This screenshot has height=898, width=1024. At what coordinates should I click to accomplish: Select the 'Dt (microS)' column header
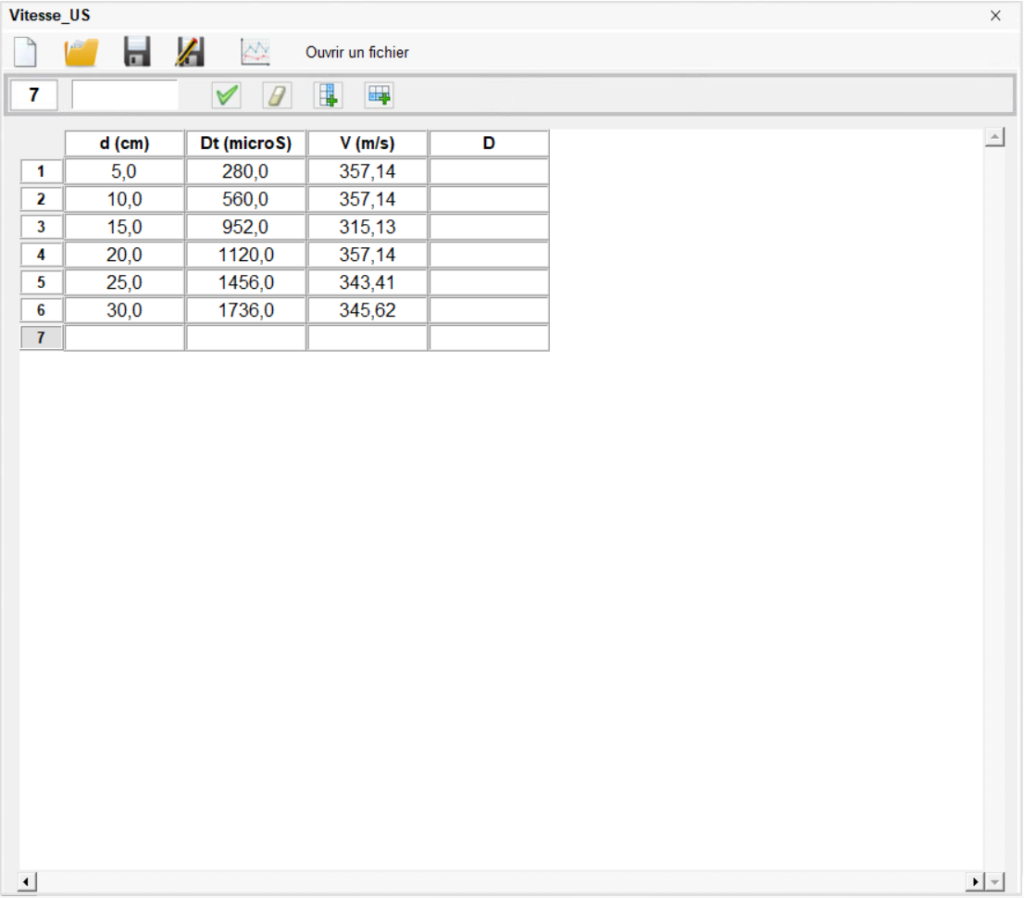click(245, 144)
